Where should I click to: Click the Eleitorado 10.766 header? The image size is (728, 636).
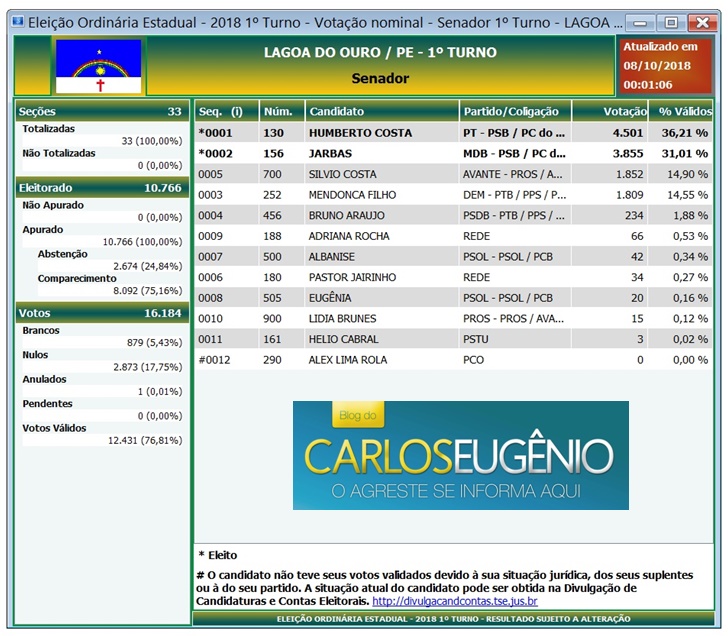(102, 188)
